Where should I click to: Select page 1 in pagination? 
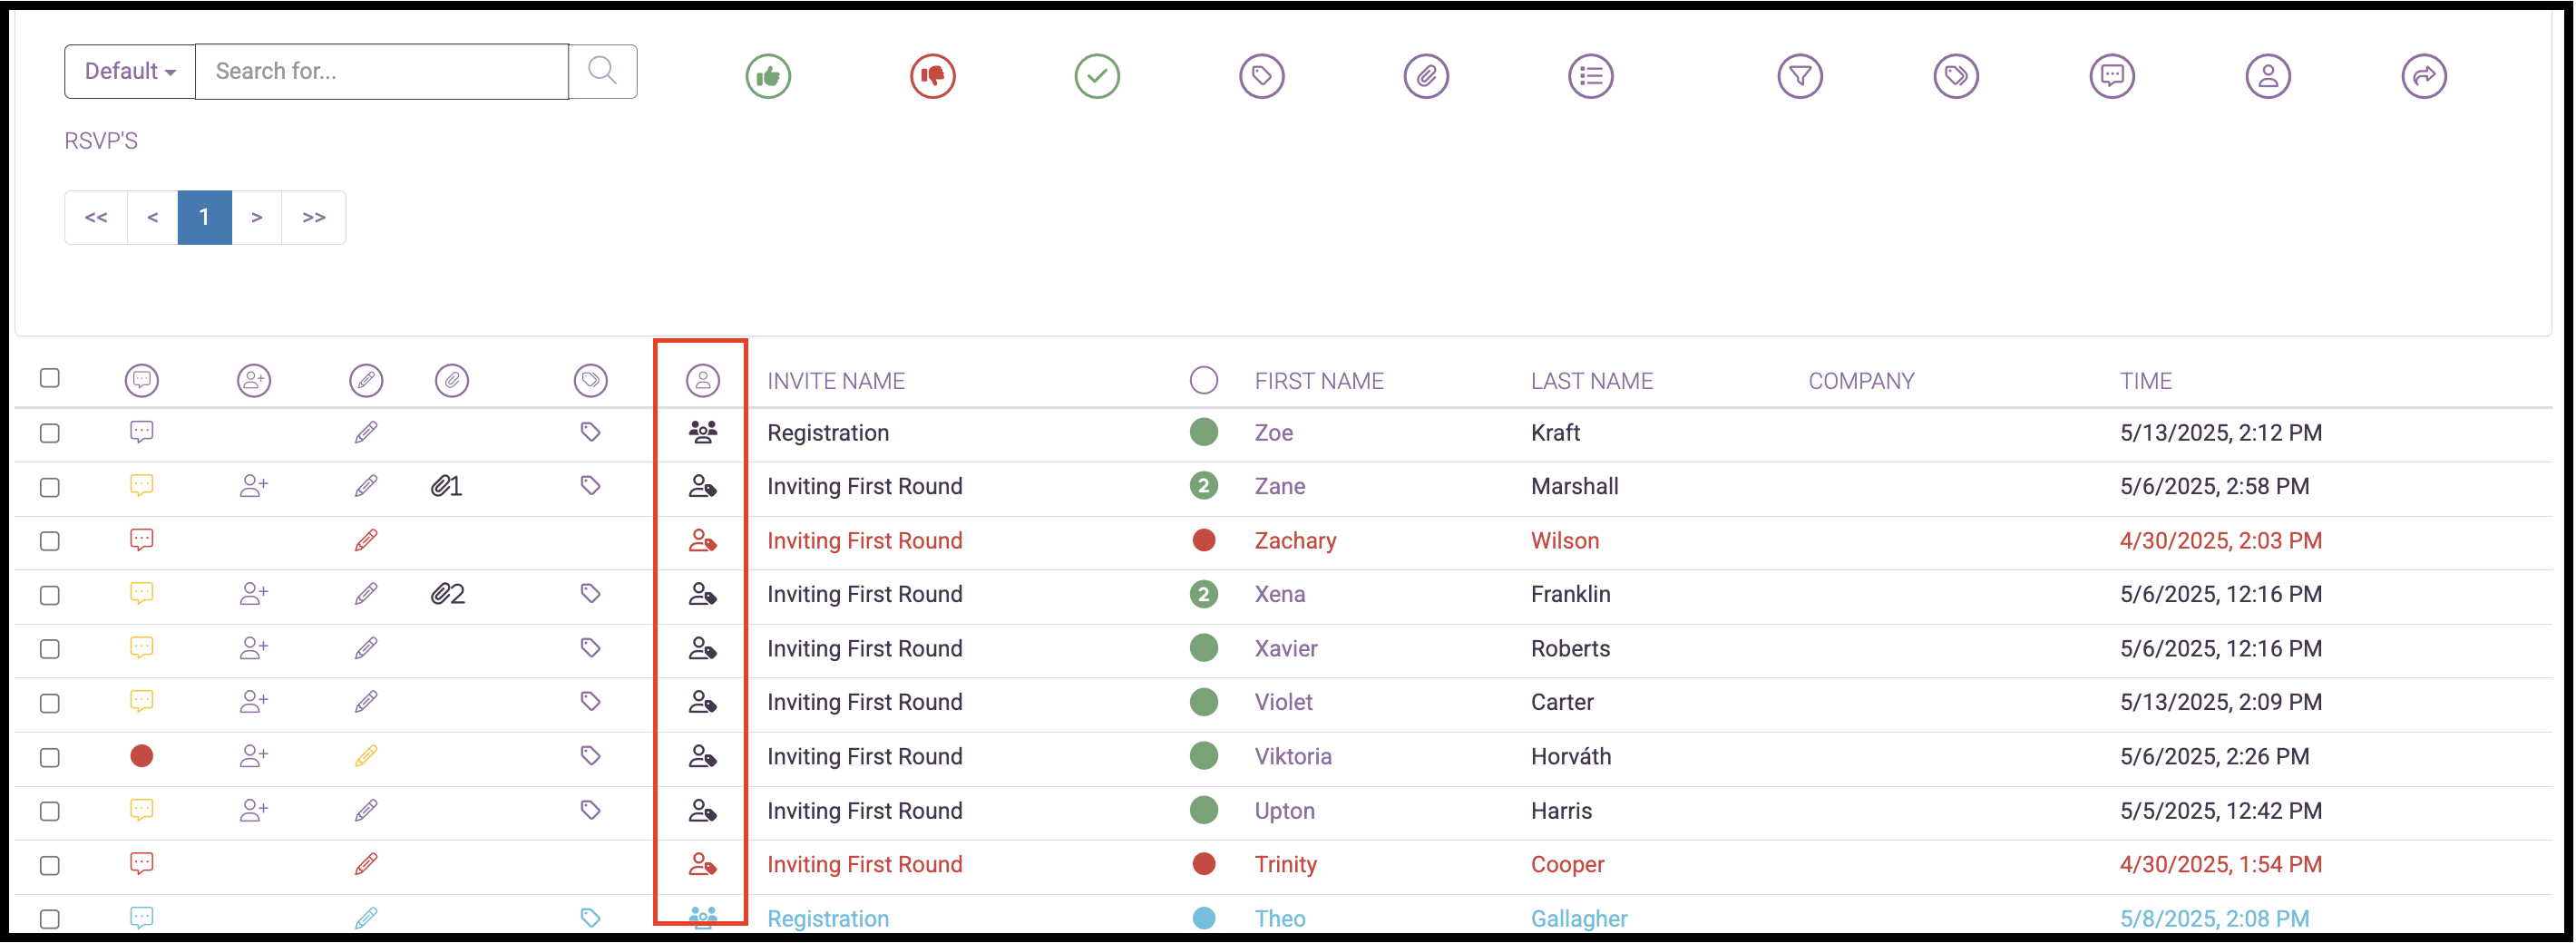204,217
